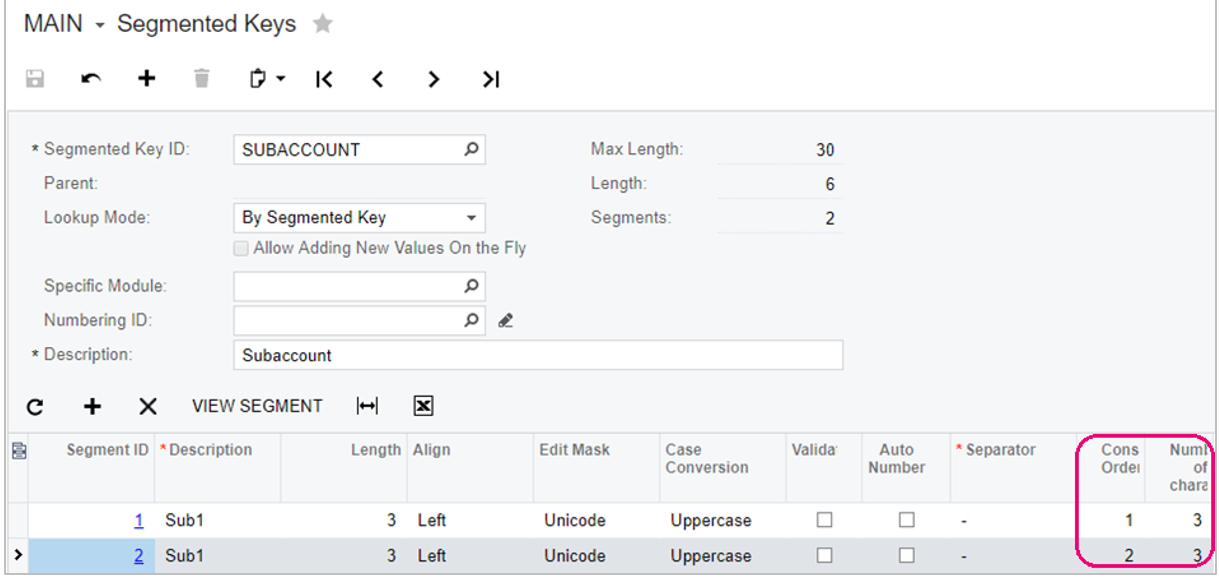Add a new record with the toolbar plus icon
This screenshot has width=1219, height=579.
(x=146, y=79)
